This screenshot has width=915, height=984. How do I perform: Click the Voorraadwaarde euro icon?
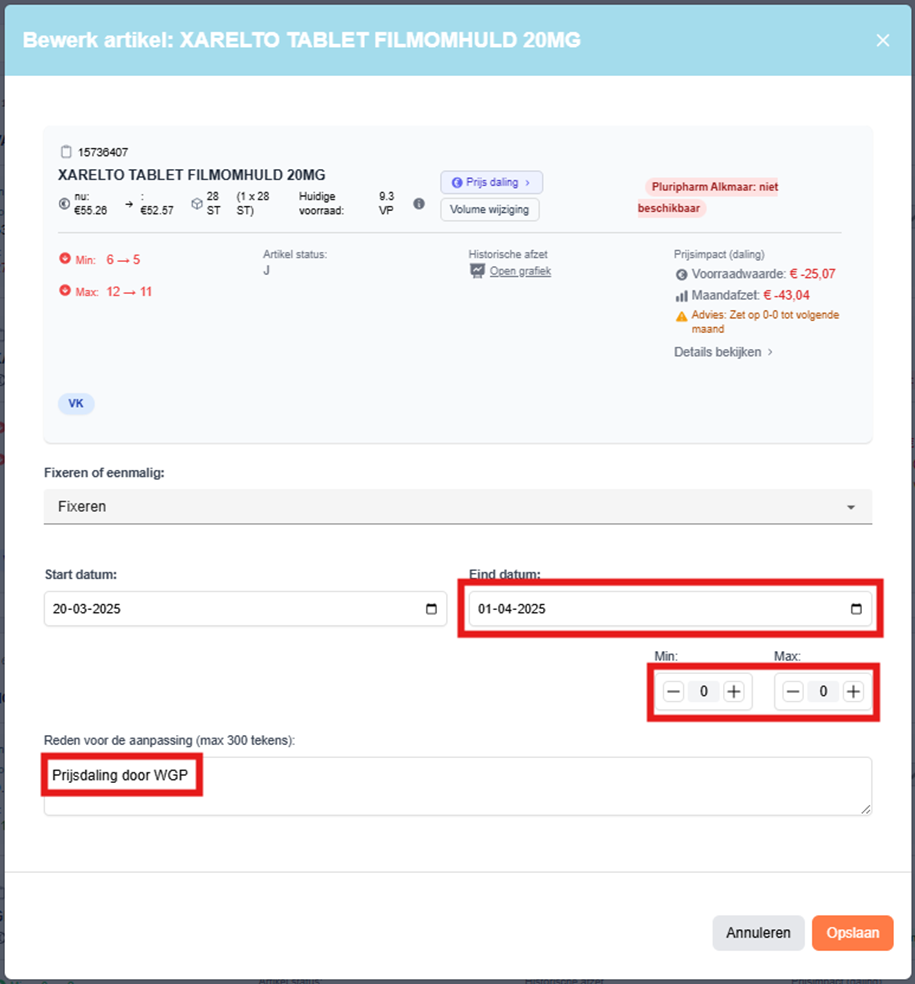click(x=681, y=275)
